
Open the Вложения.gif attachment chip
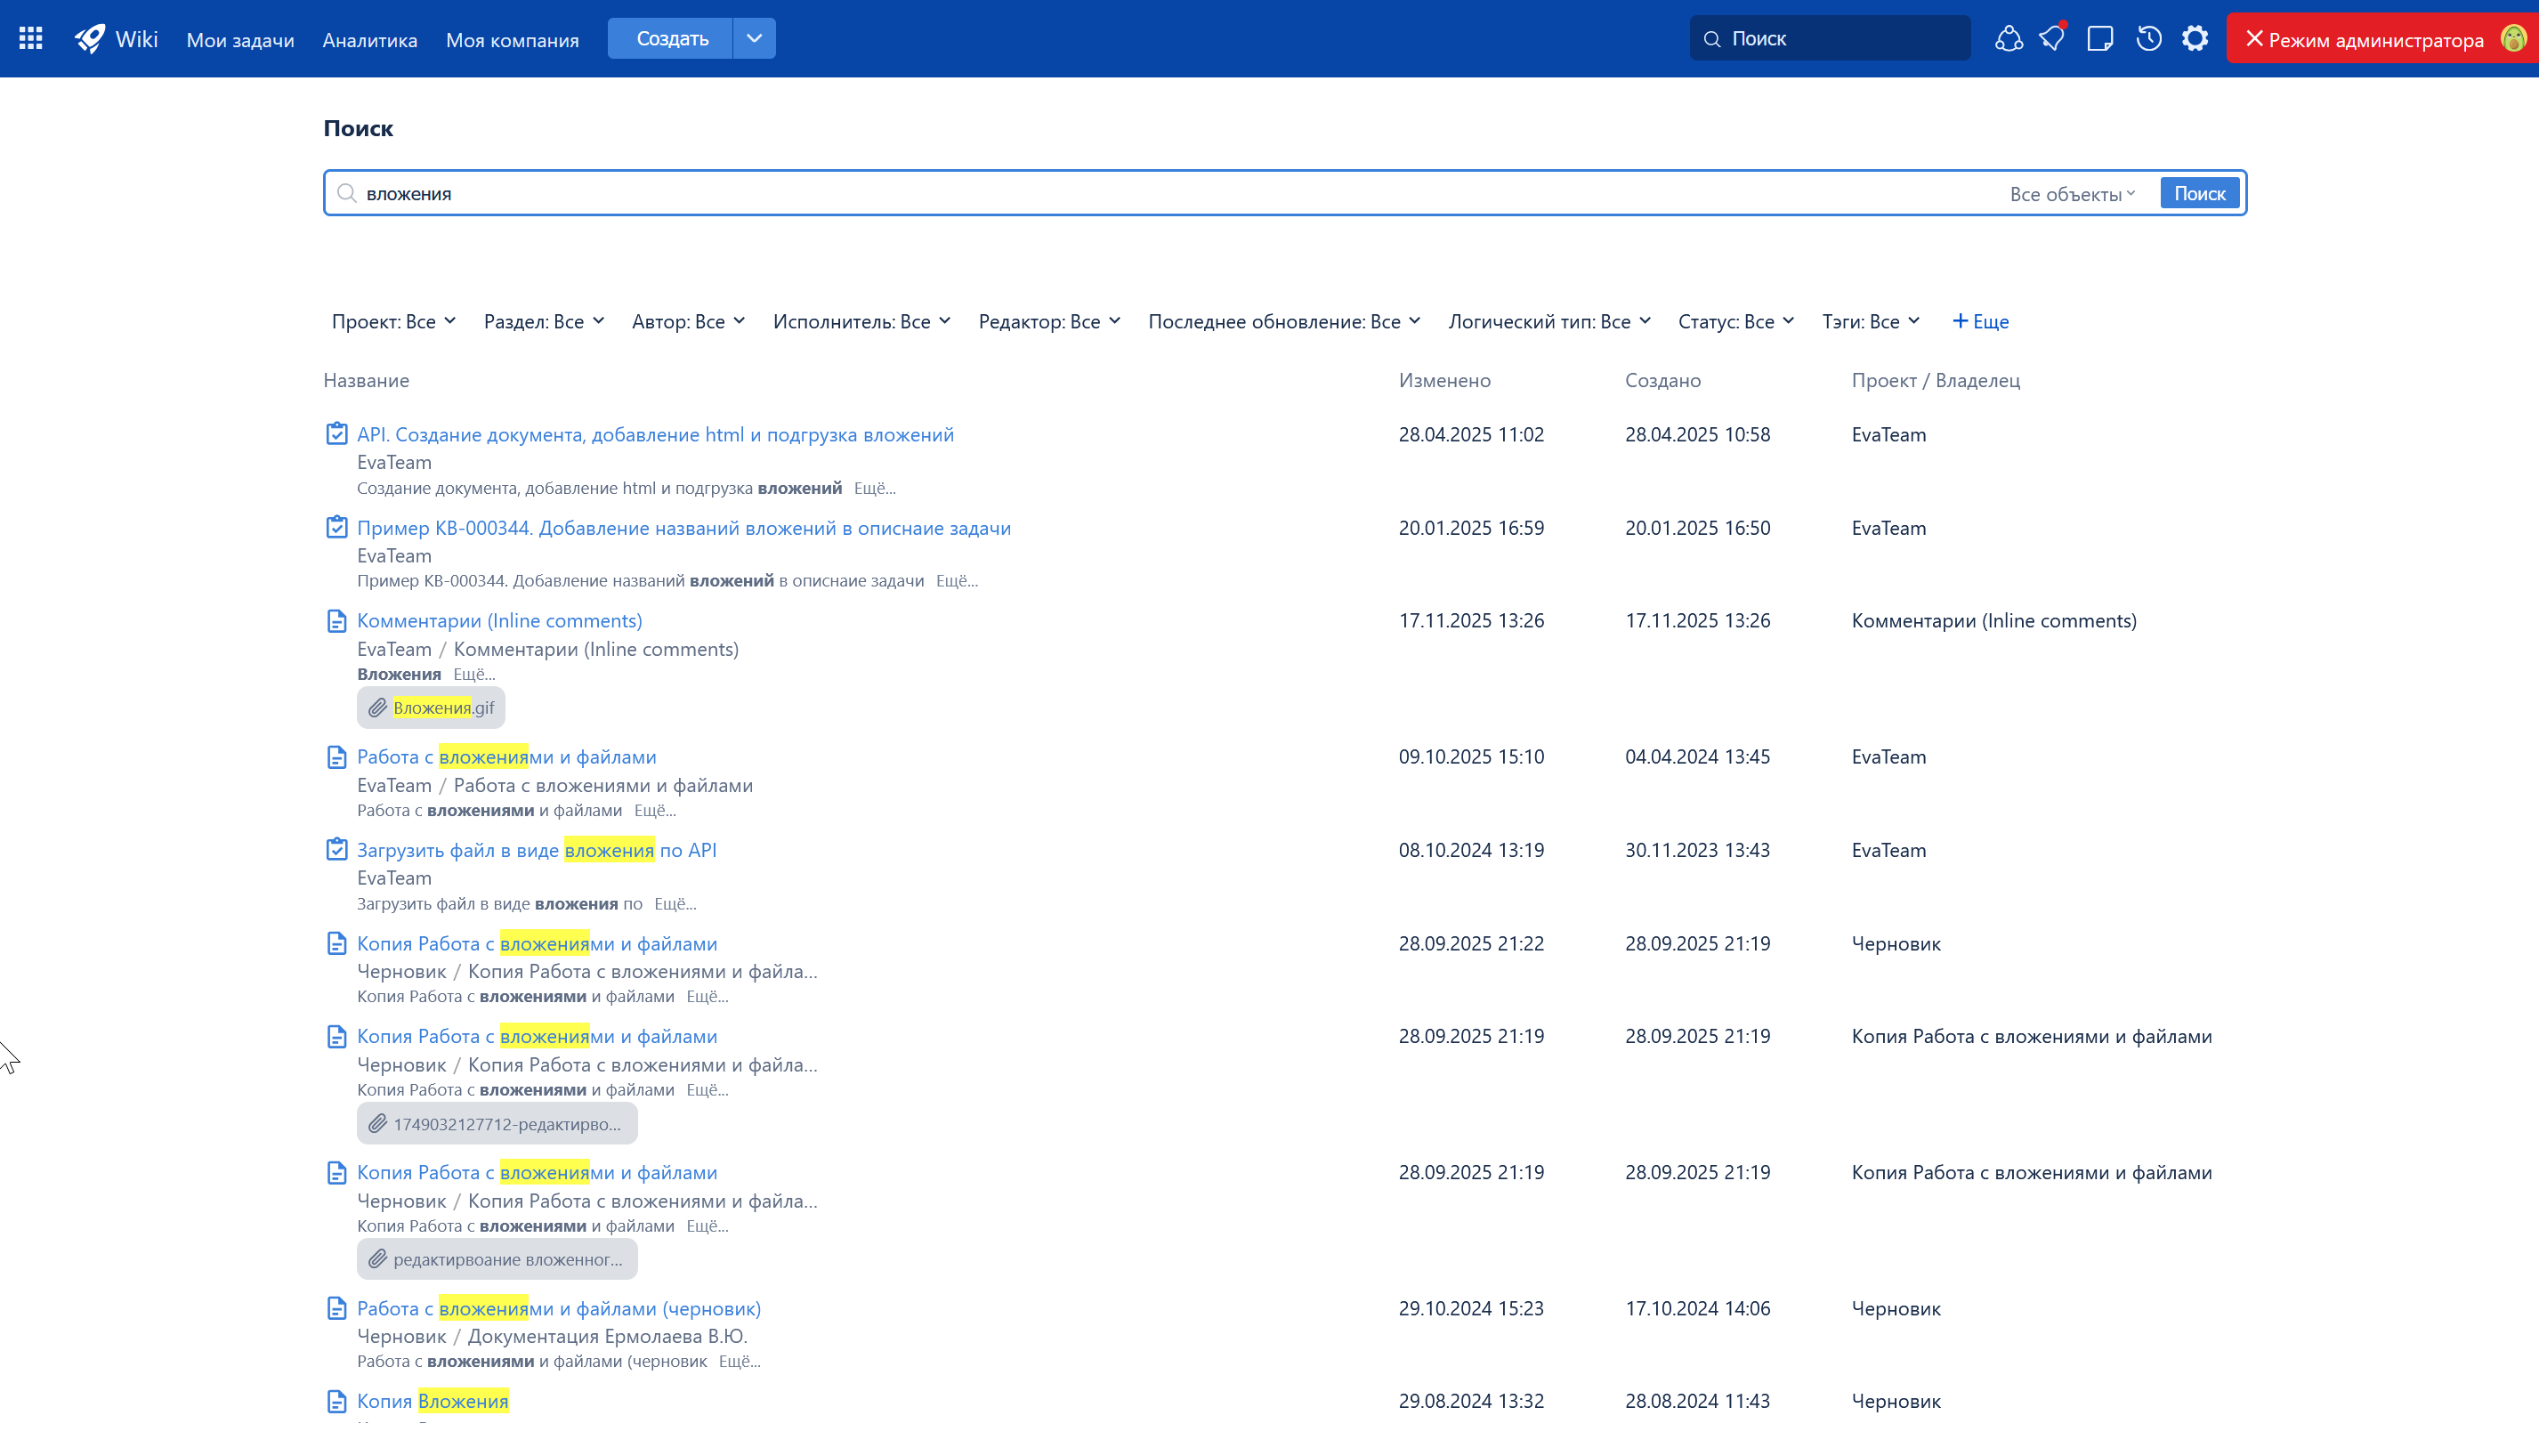click(431, 708)
